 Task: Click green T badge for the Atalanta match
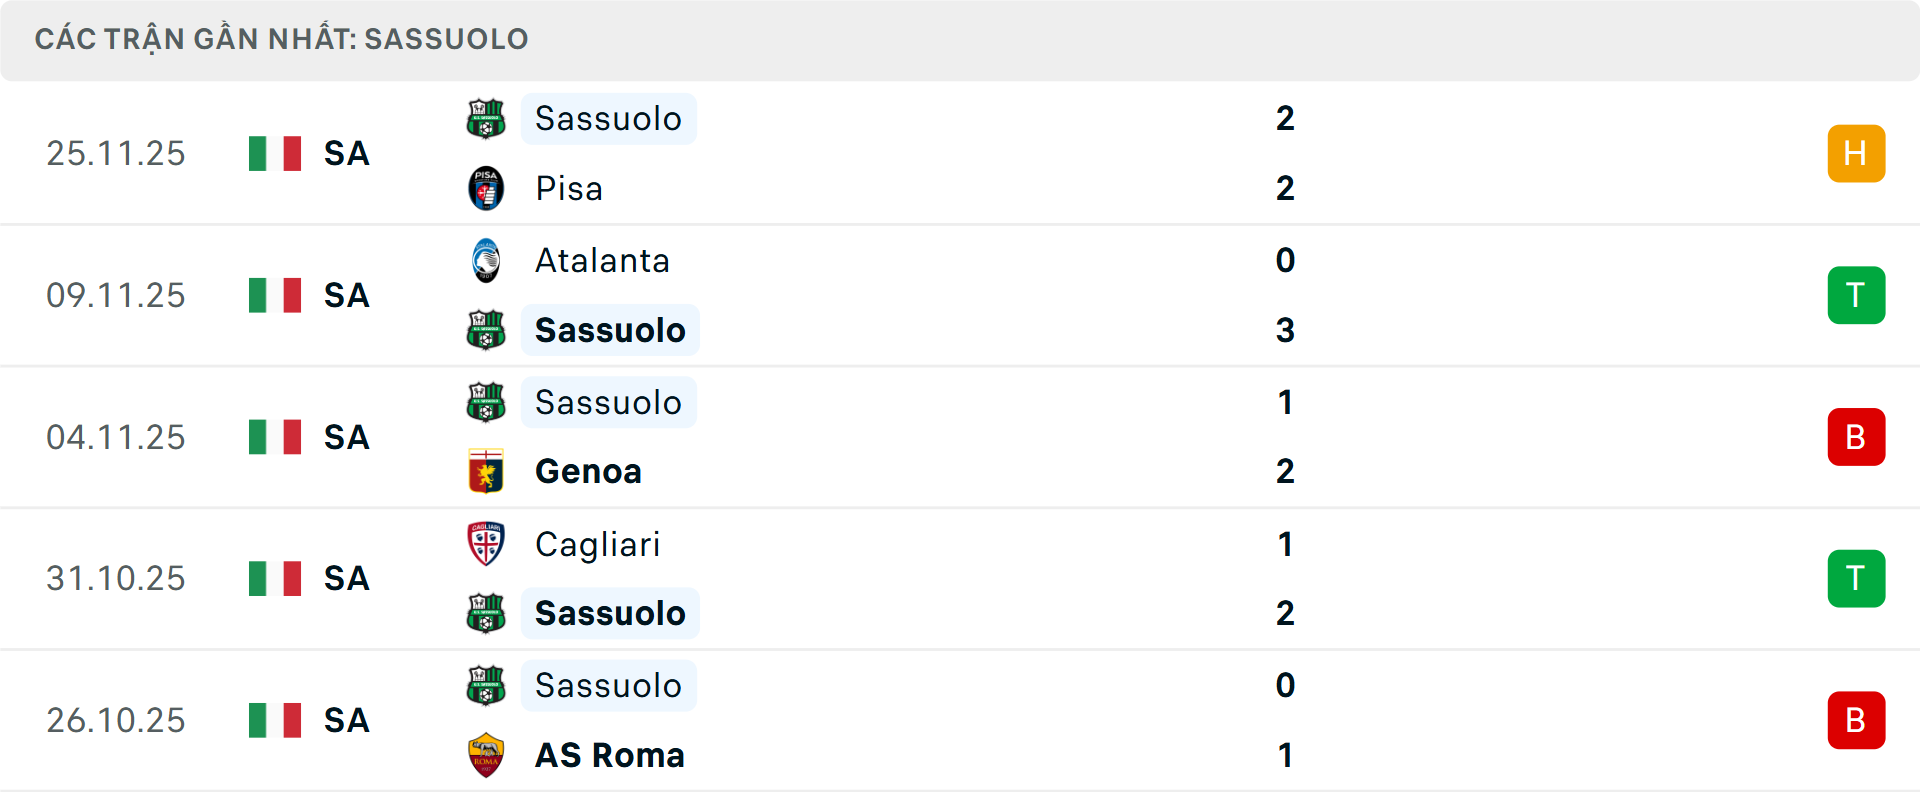pyautogui.click(x=1856, y=295)
